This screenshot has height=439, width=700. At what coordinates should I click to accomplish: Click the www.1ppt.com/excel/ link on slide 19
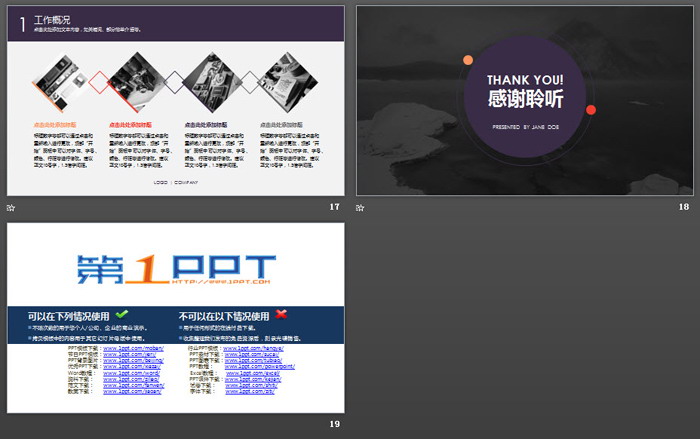tap(252, 373)
